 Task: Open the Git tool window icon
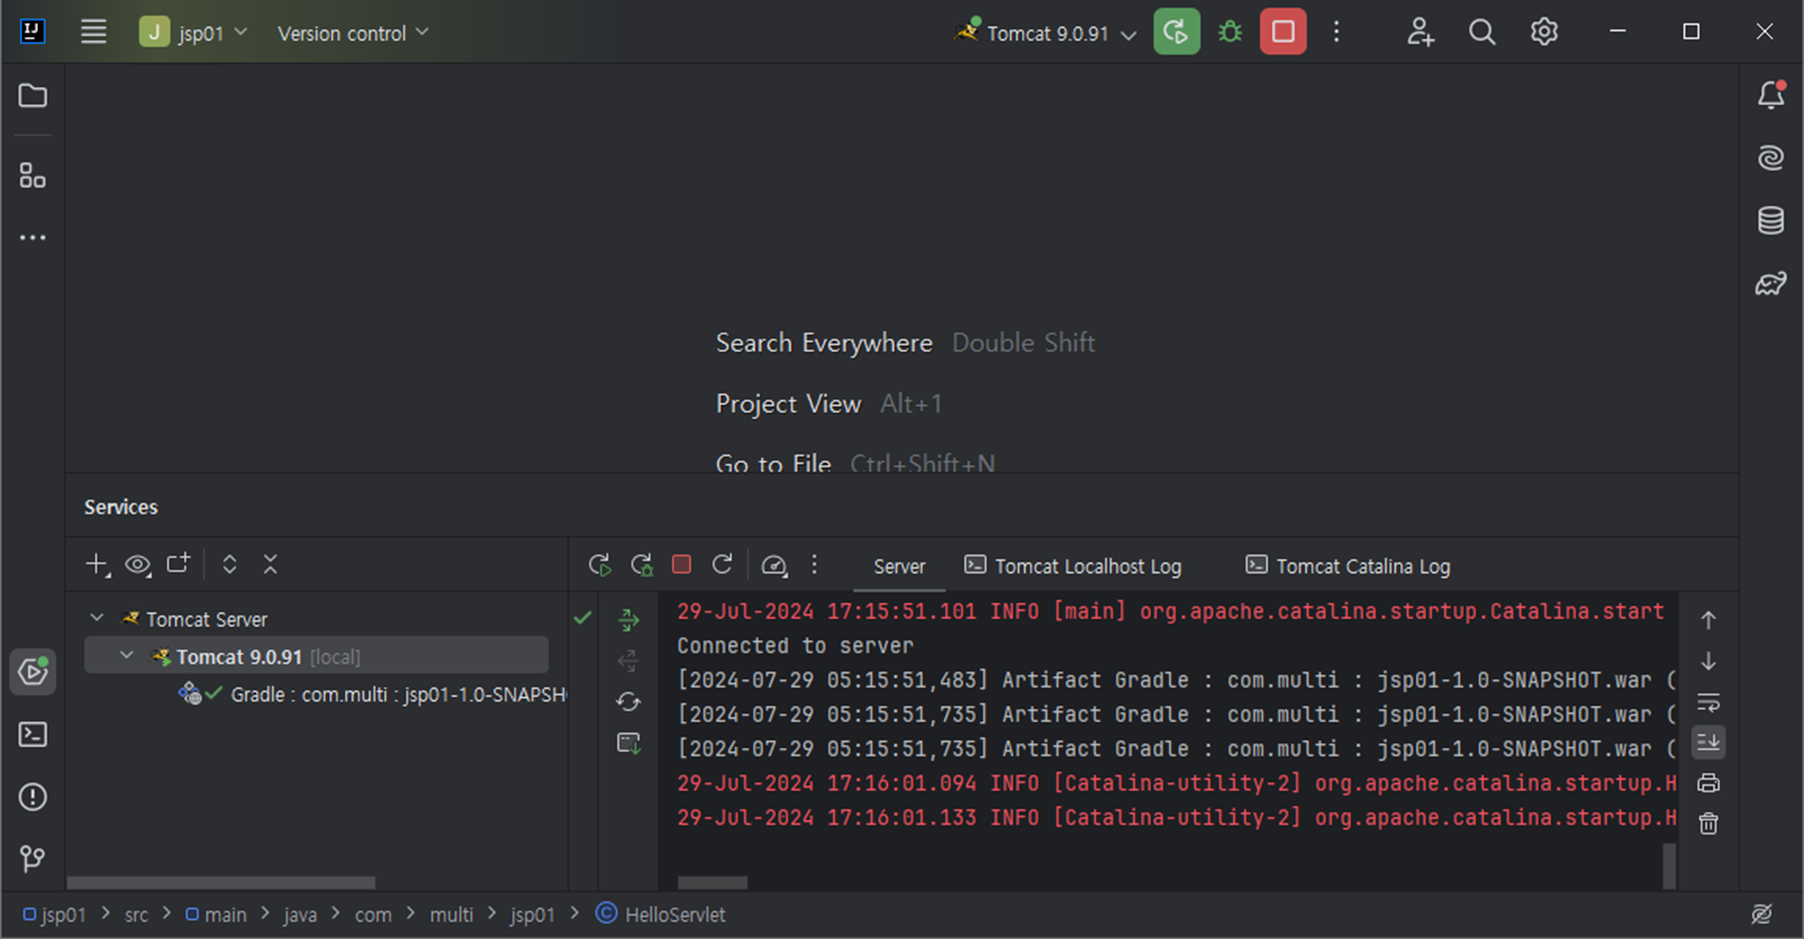[x=33, y=858]
